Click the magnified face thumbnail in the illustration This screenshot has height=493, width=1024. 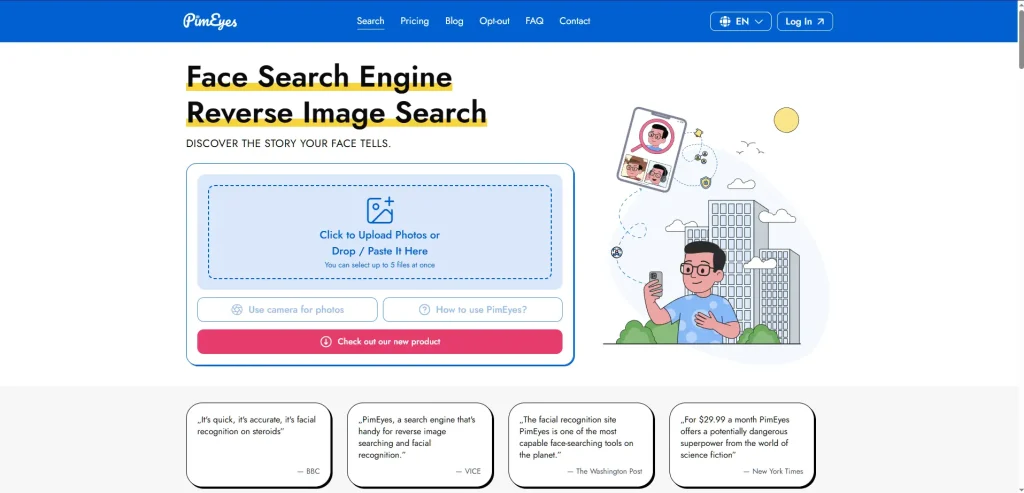coord(657,135)
